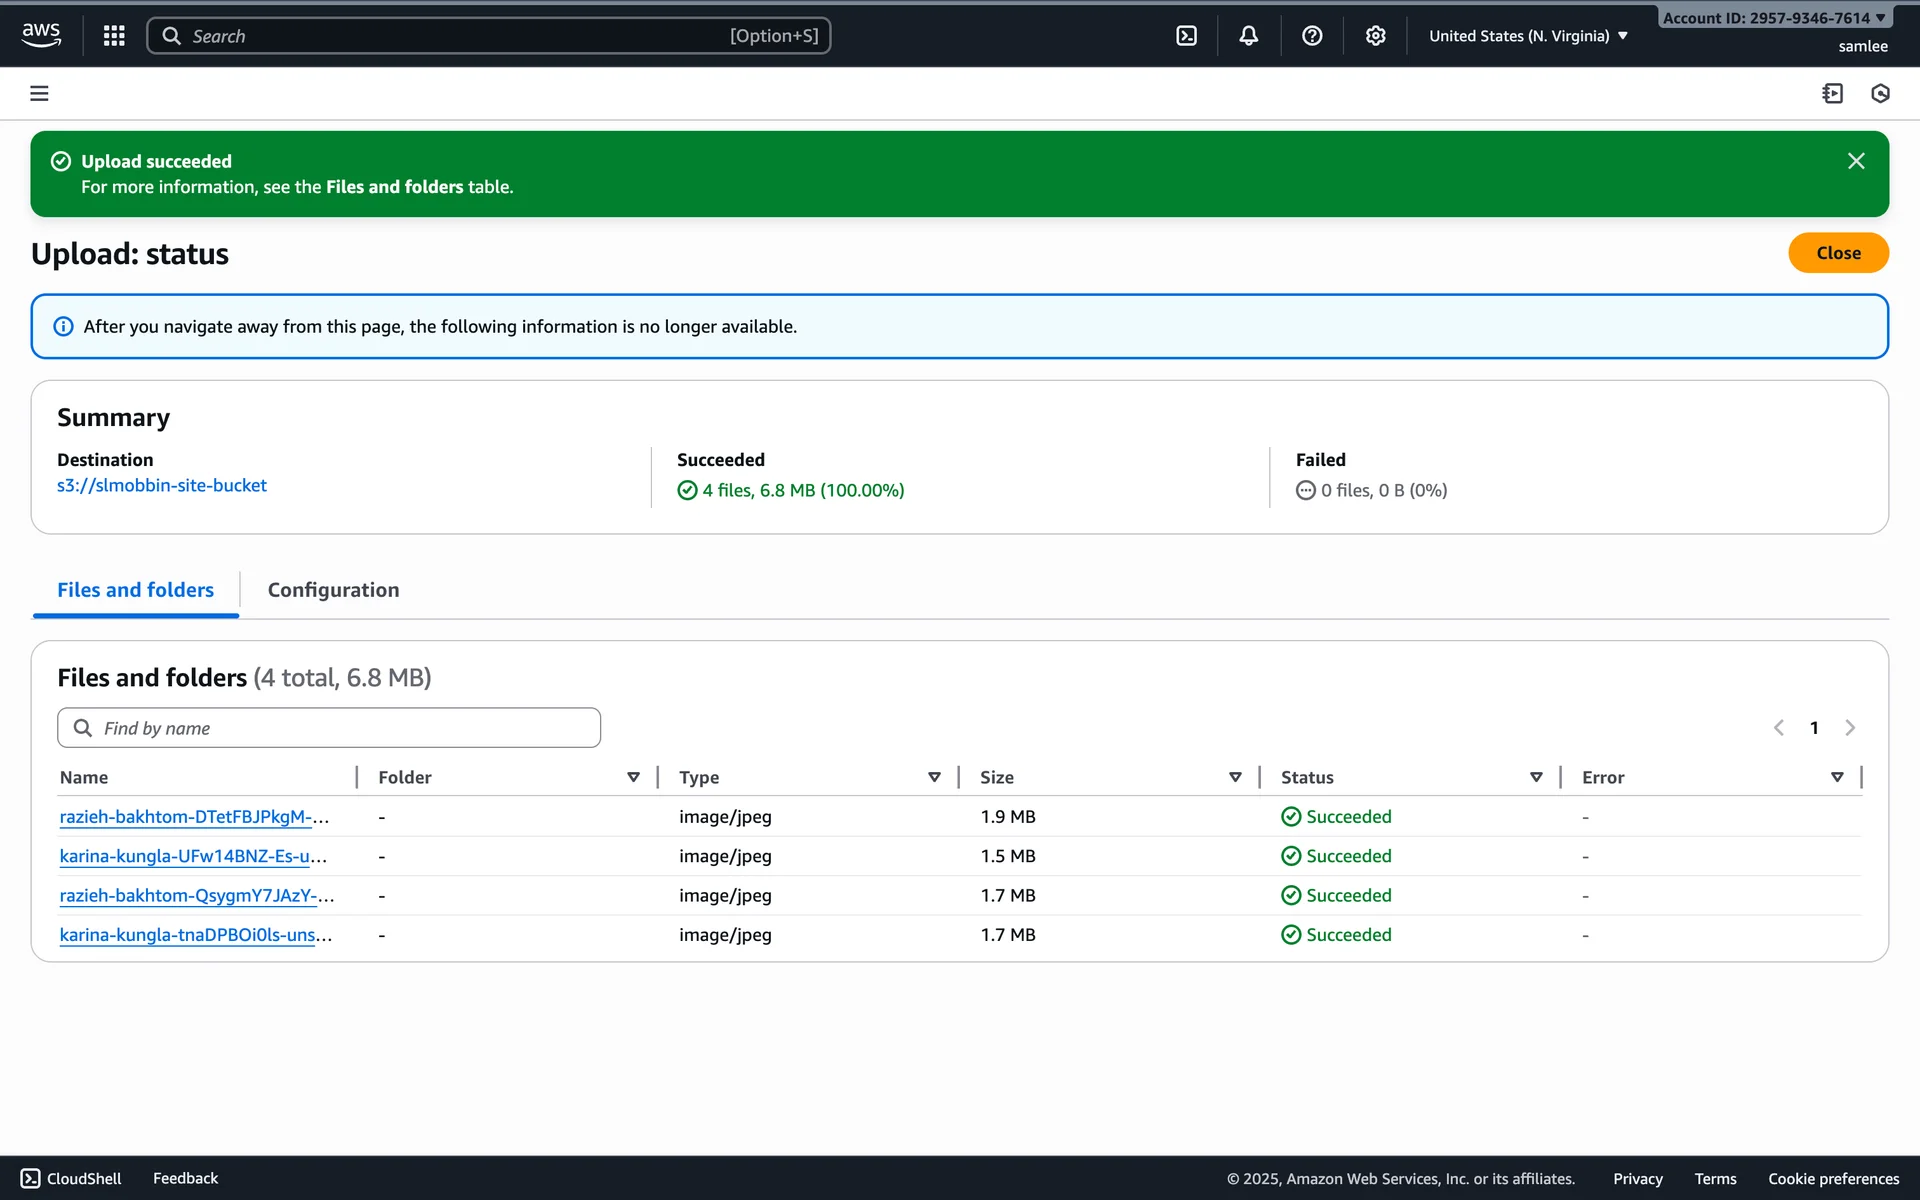Open s3://slmobbin-site-bucket destination link

point(162,485)
